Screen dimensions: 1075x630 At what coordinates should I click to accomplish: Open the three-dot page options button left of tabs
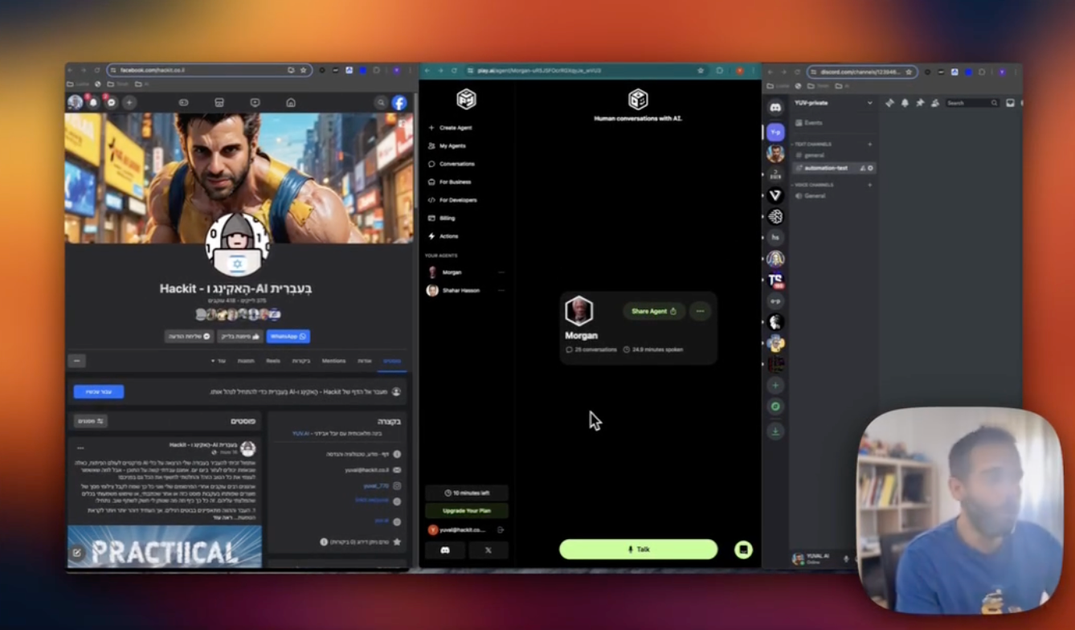pyautogui.click(x=77, y=361)
